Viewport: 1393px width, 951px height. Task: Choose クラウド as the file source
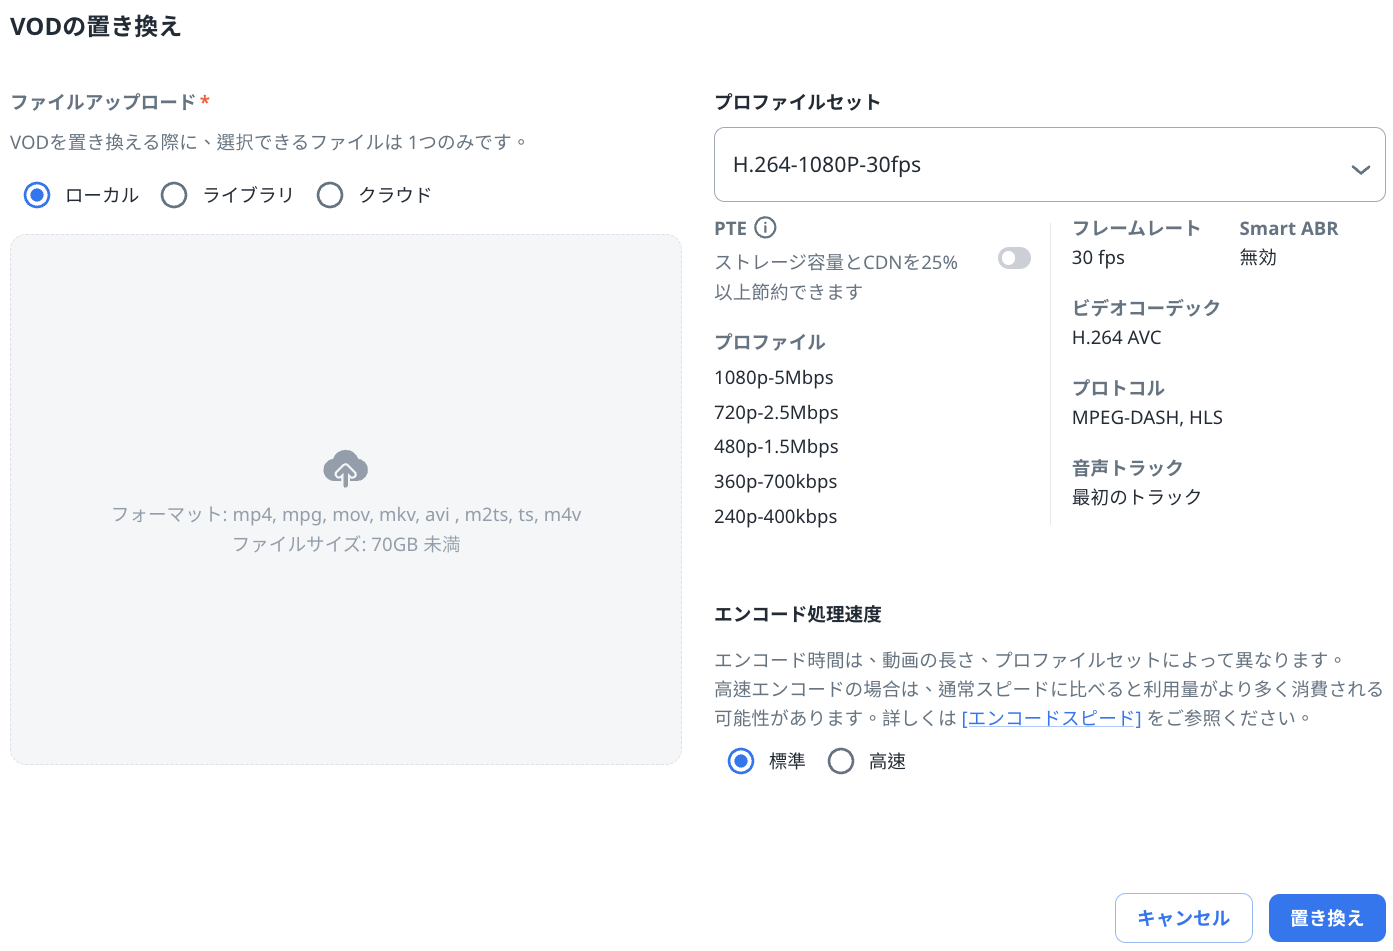[x=330, y=195]
